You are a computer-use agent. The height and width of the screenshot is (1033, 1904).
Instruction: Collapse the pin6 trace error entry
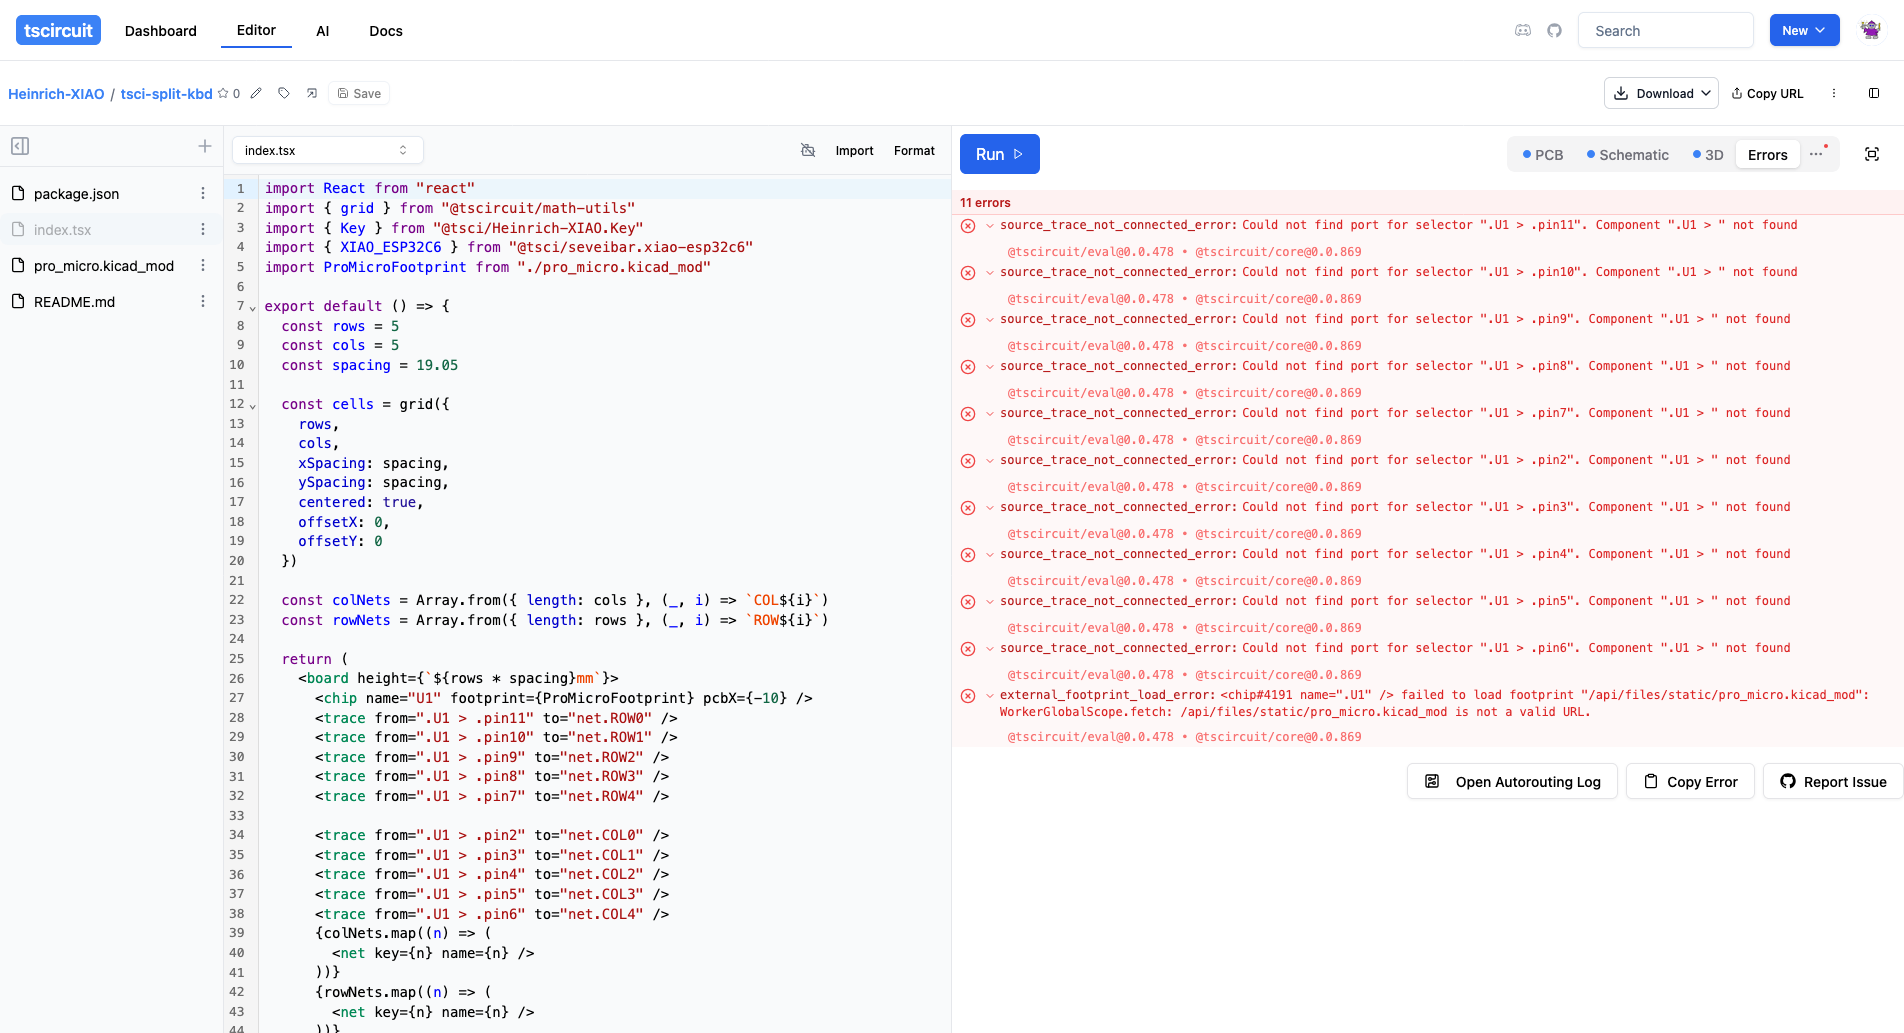point(990,648)
